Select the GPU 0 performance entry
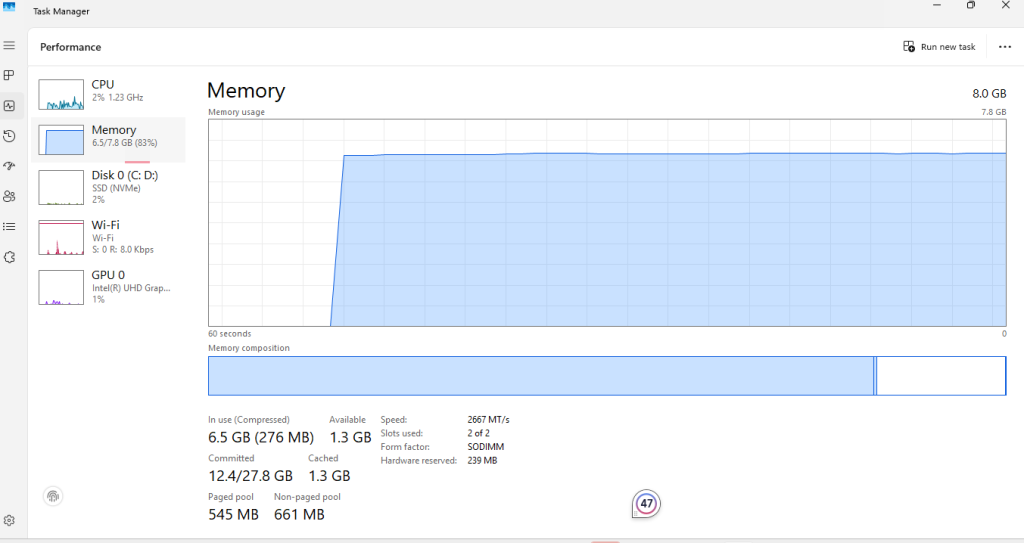Screen dimensions: 1024x543 [x=108, y=288]
